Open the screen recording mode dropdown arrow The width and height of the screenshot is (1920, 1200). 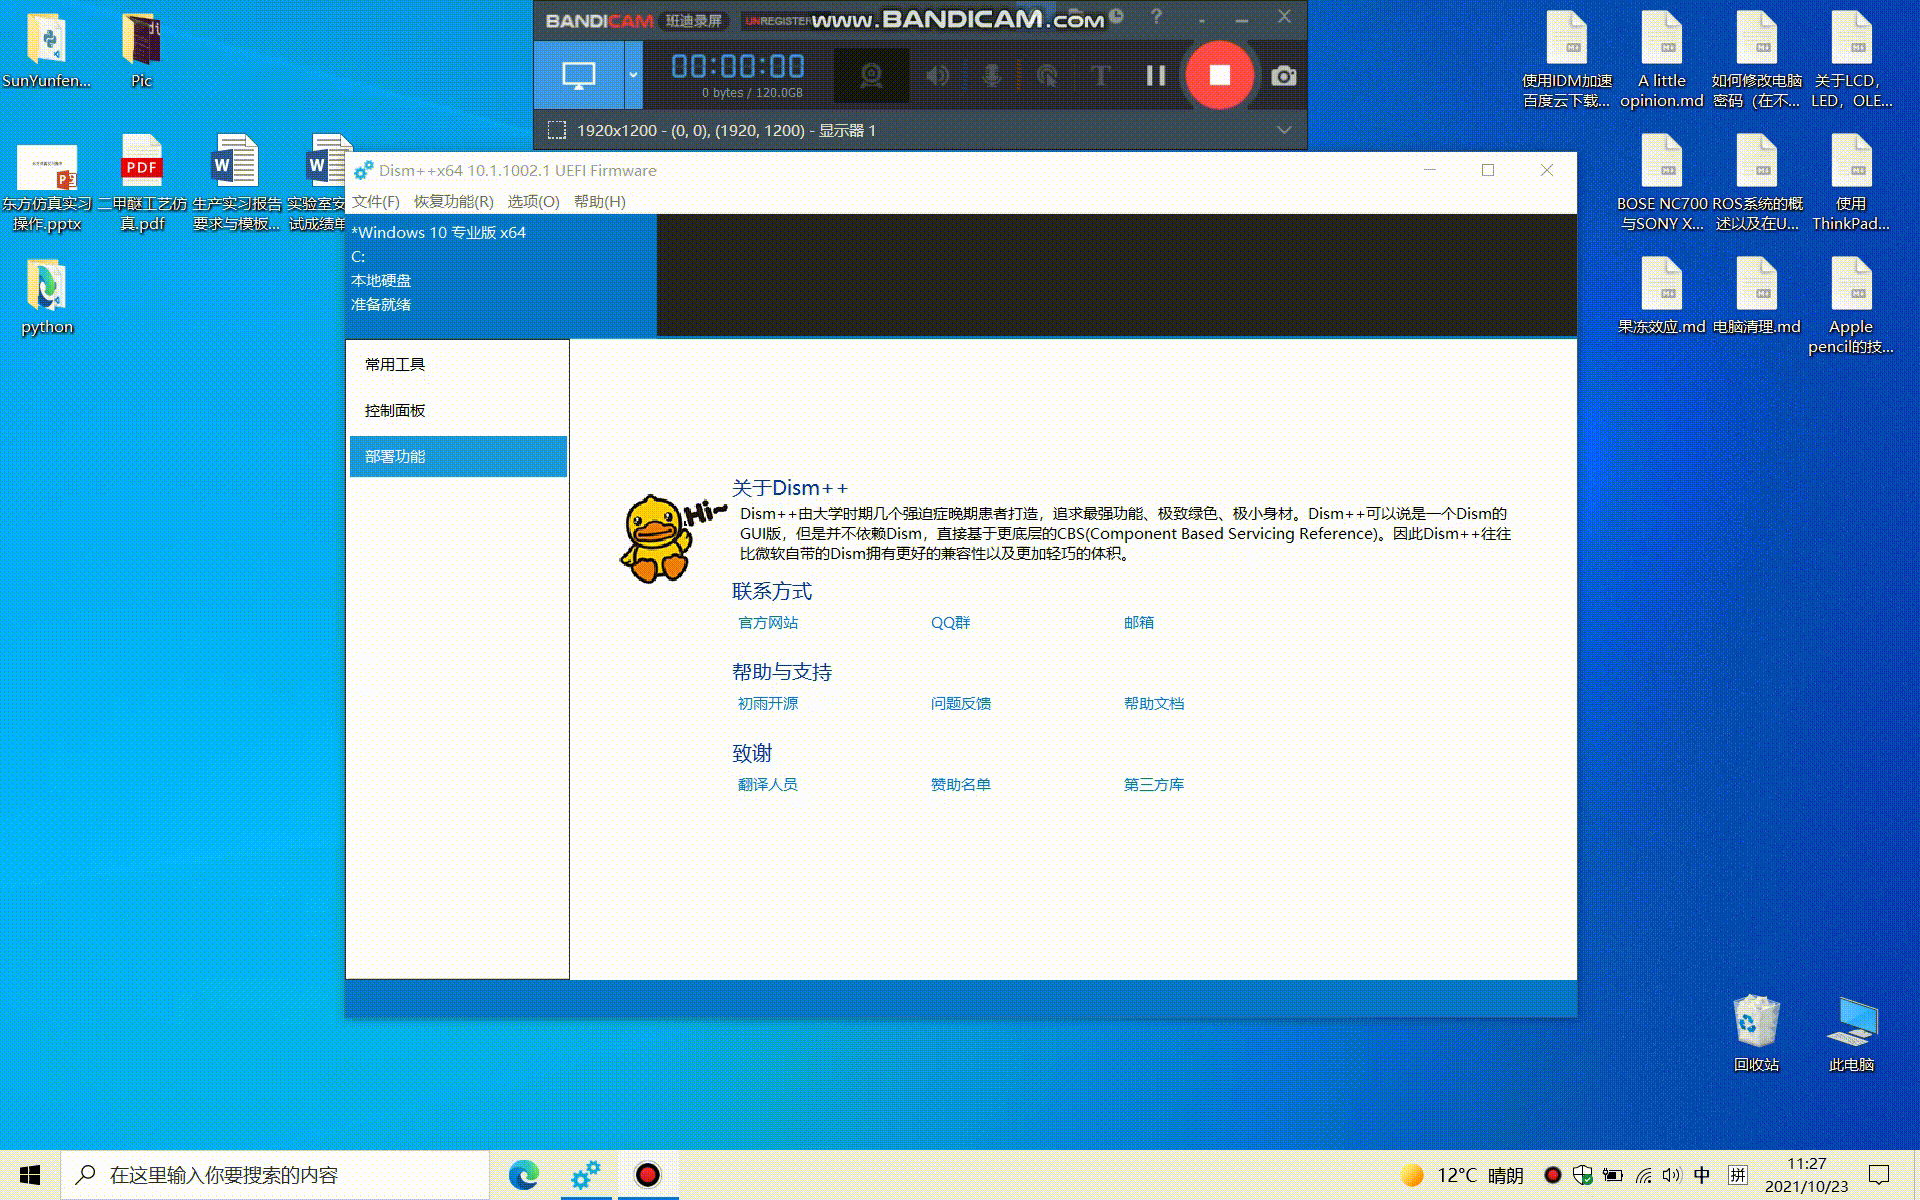pyautogui.click(x=633, y=75)
